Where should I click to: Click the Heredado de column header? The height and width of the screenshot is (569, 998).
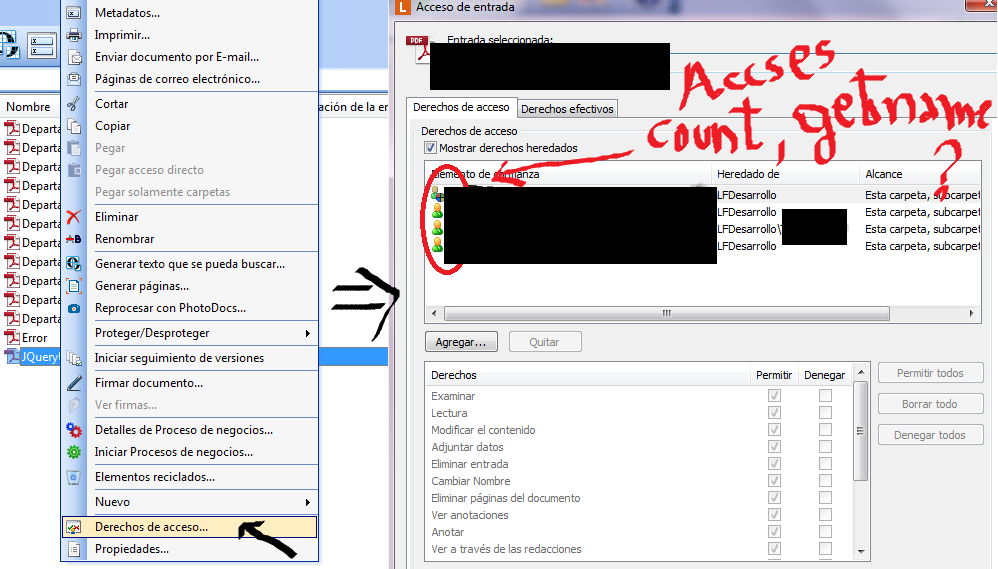[785, 174]
